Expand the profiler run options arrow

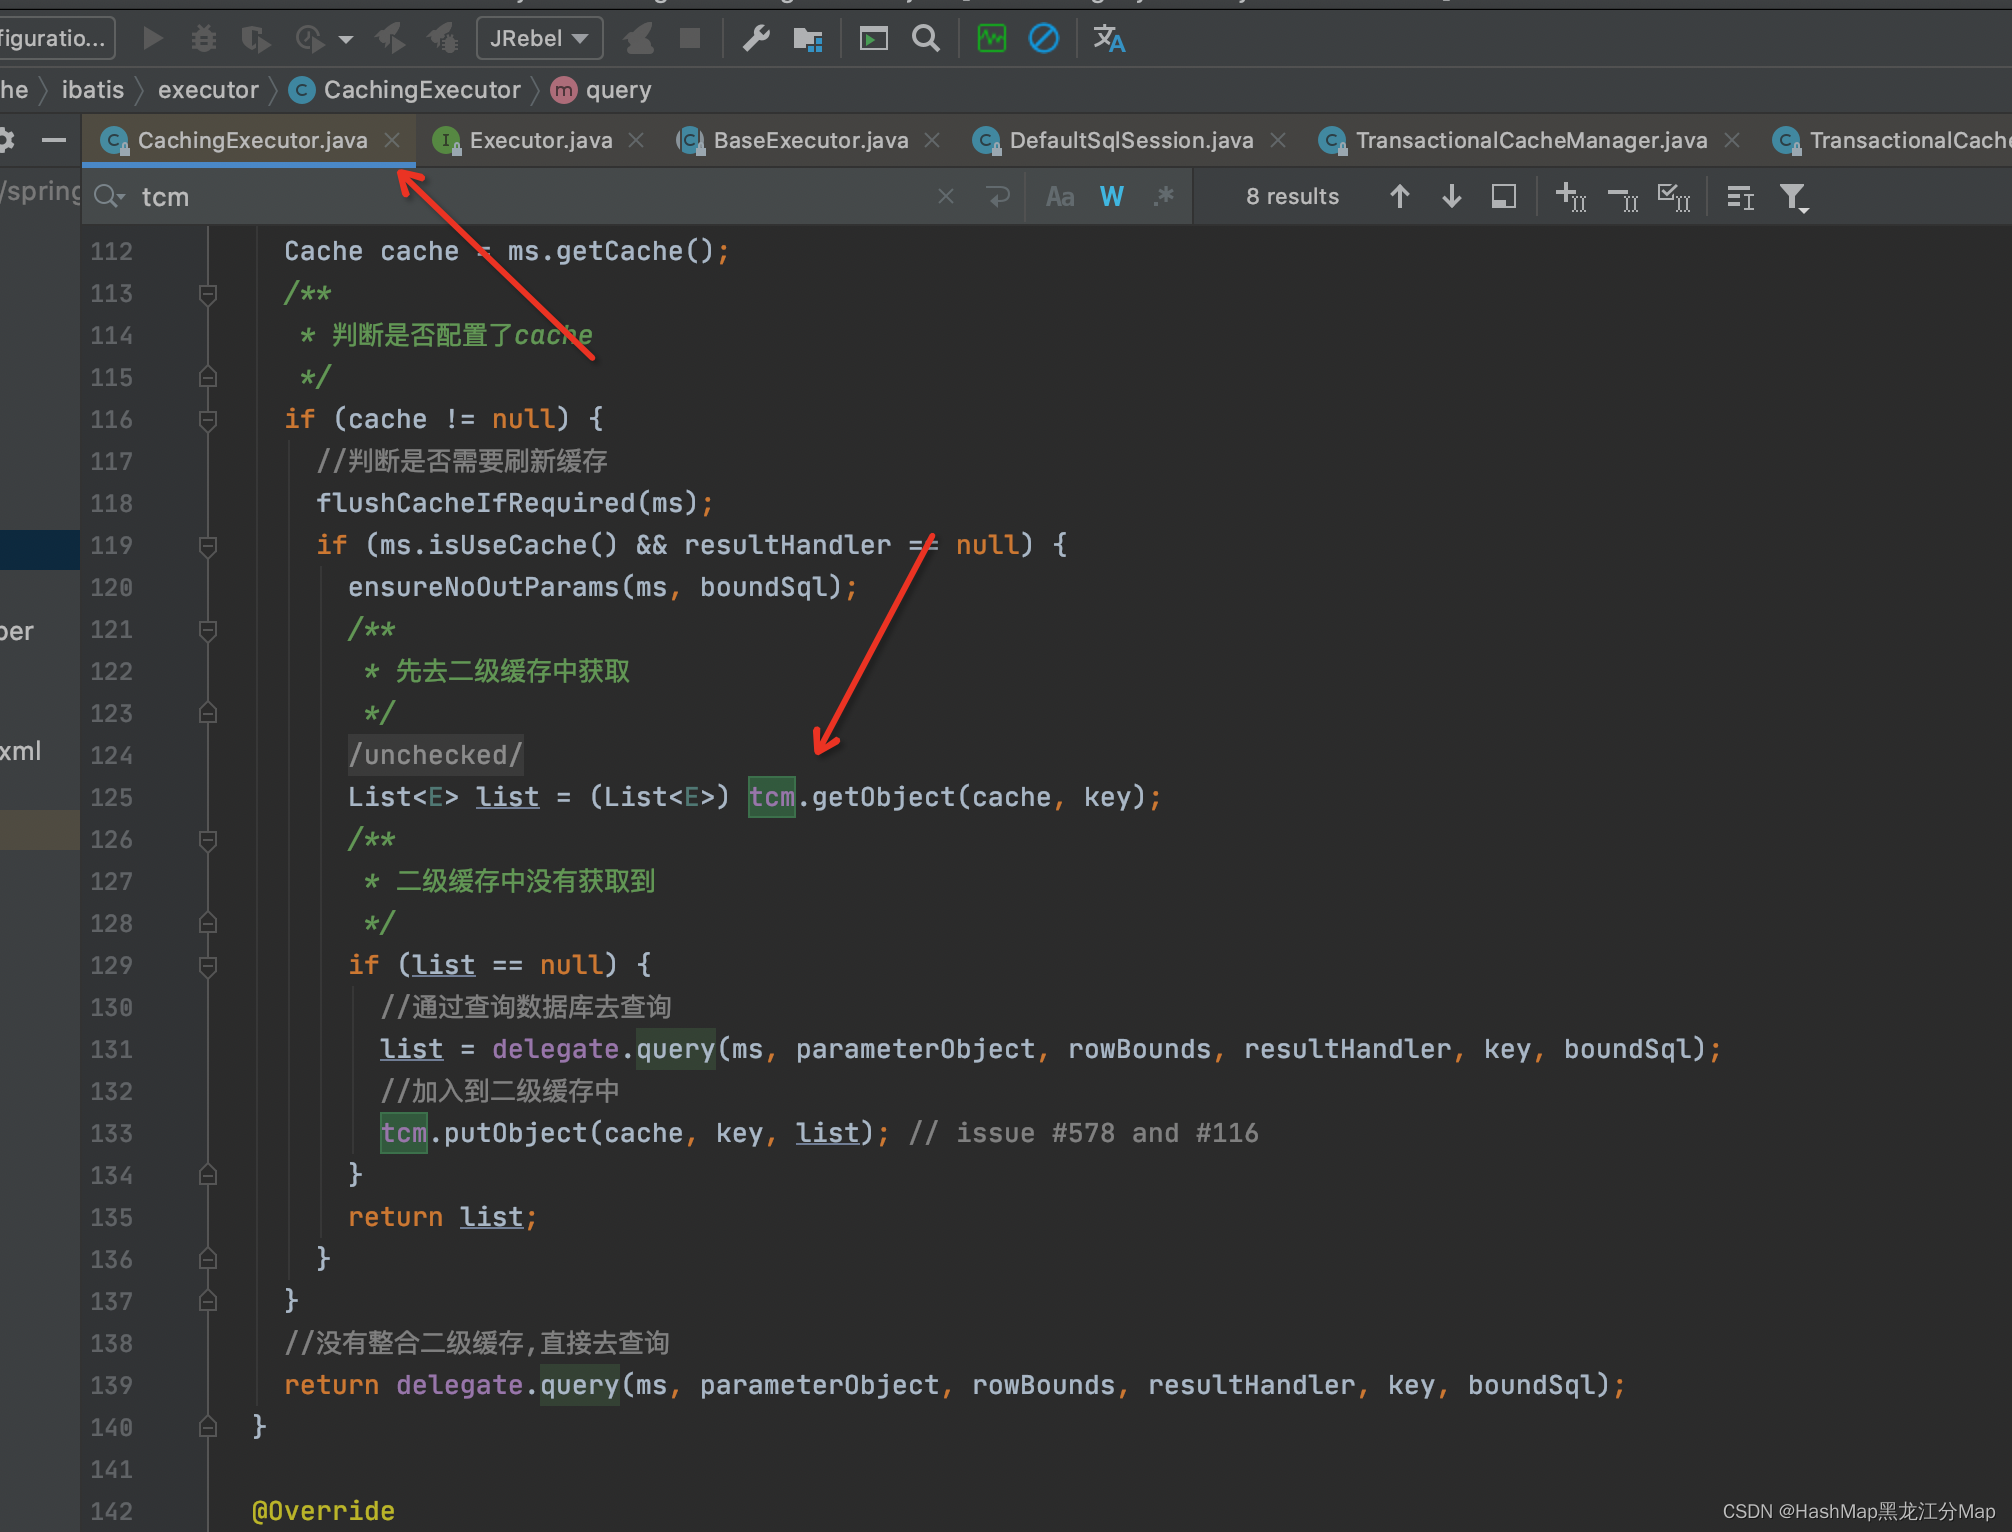pos(346,40)
